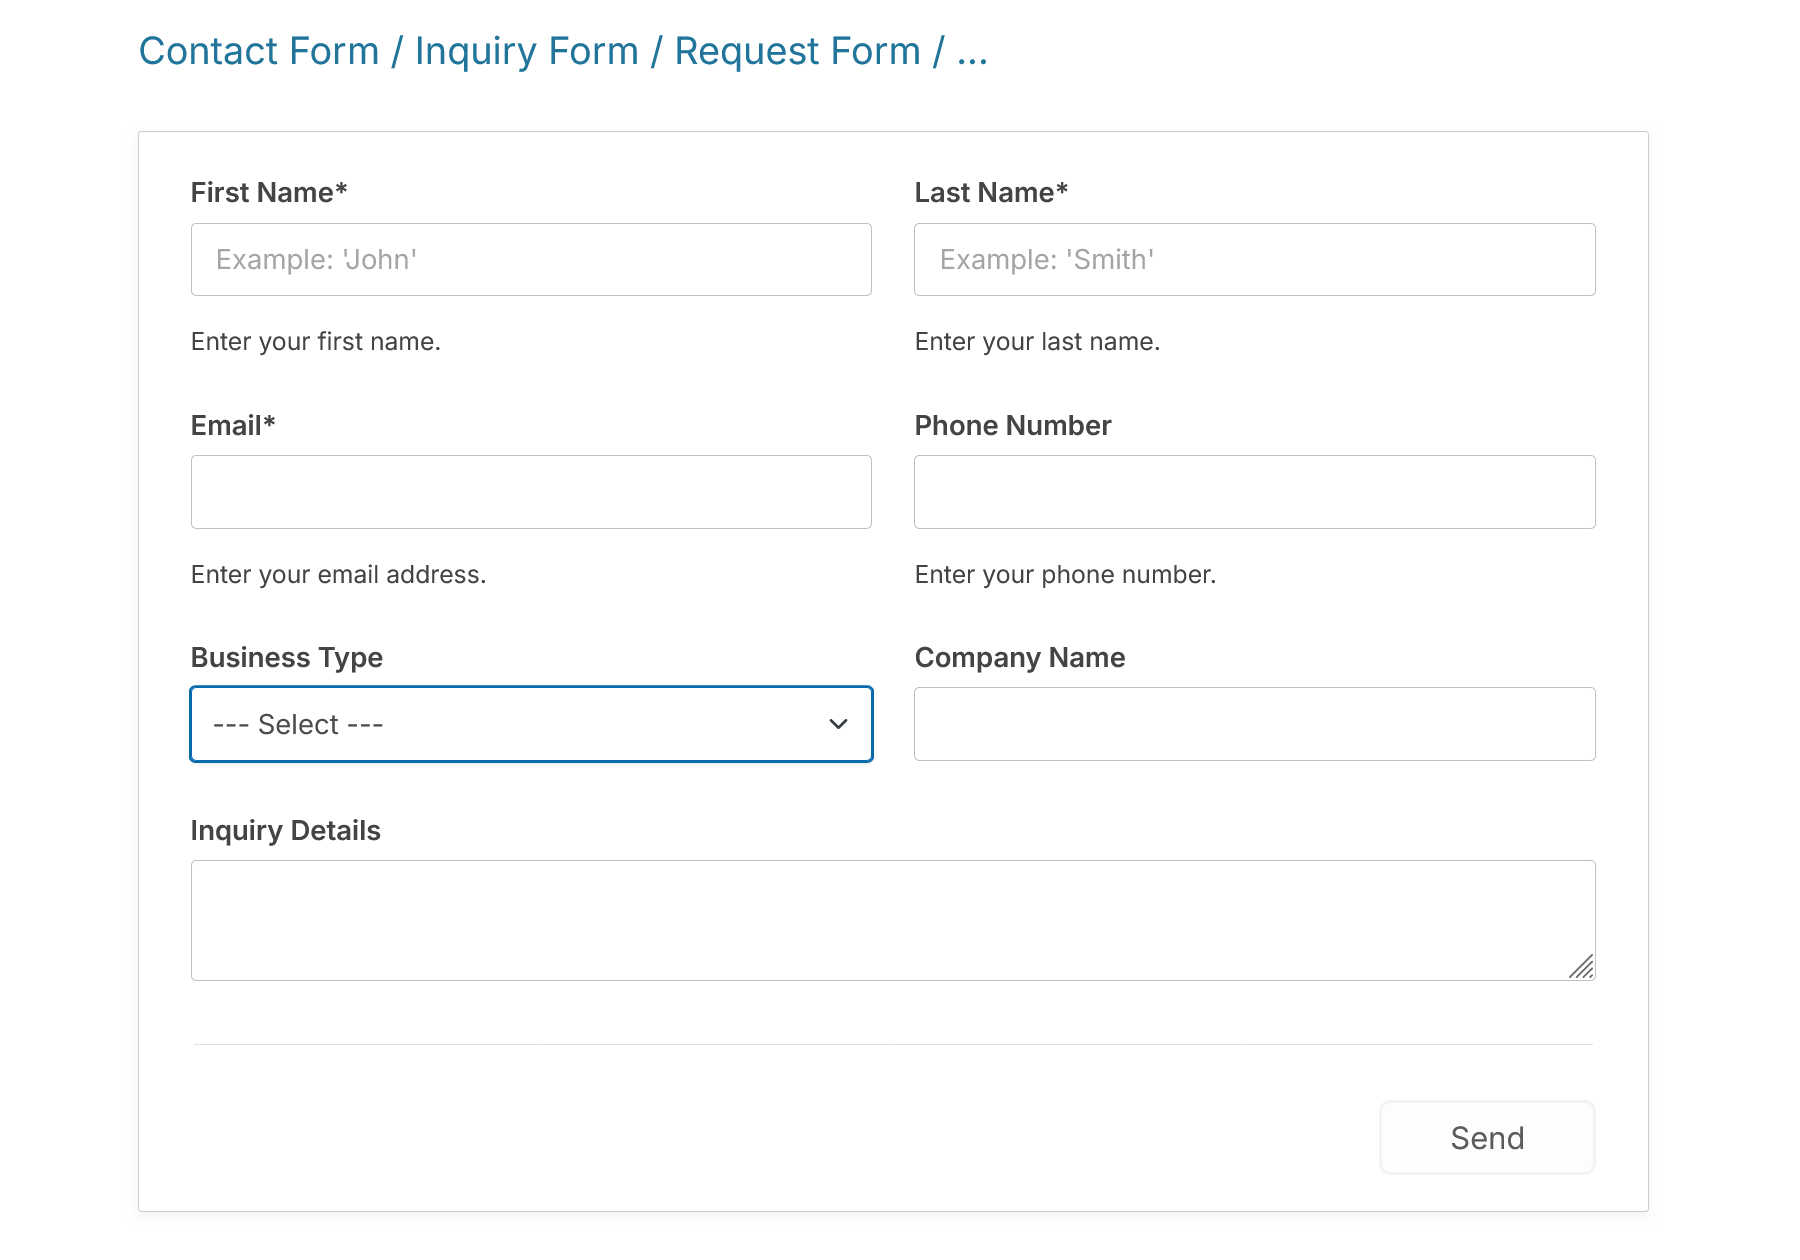This screenshot has height=1260, width=1800.
Task: Click the dropdown chevron on Business Type
Action: [x=838, y=724]
